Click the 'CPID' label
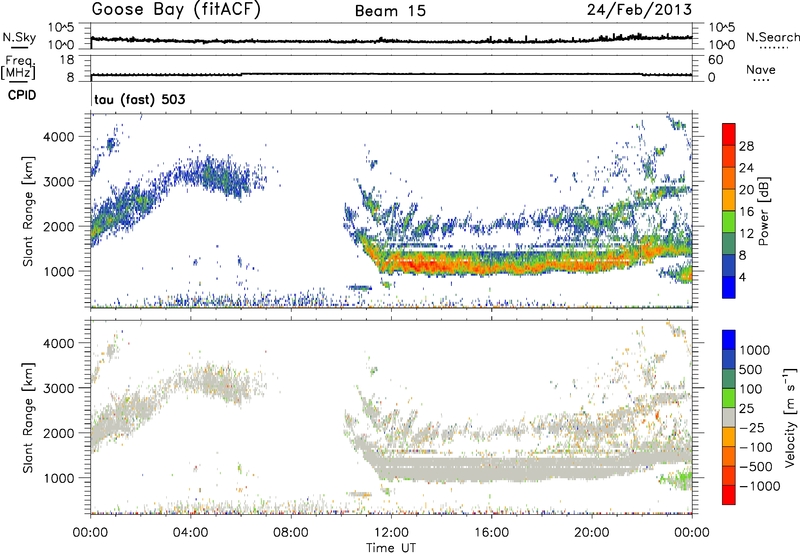800x554 pixels. [x=22, y=95]
